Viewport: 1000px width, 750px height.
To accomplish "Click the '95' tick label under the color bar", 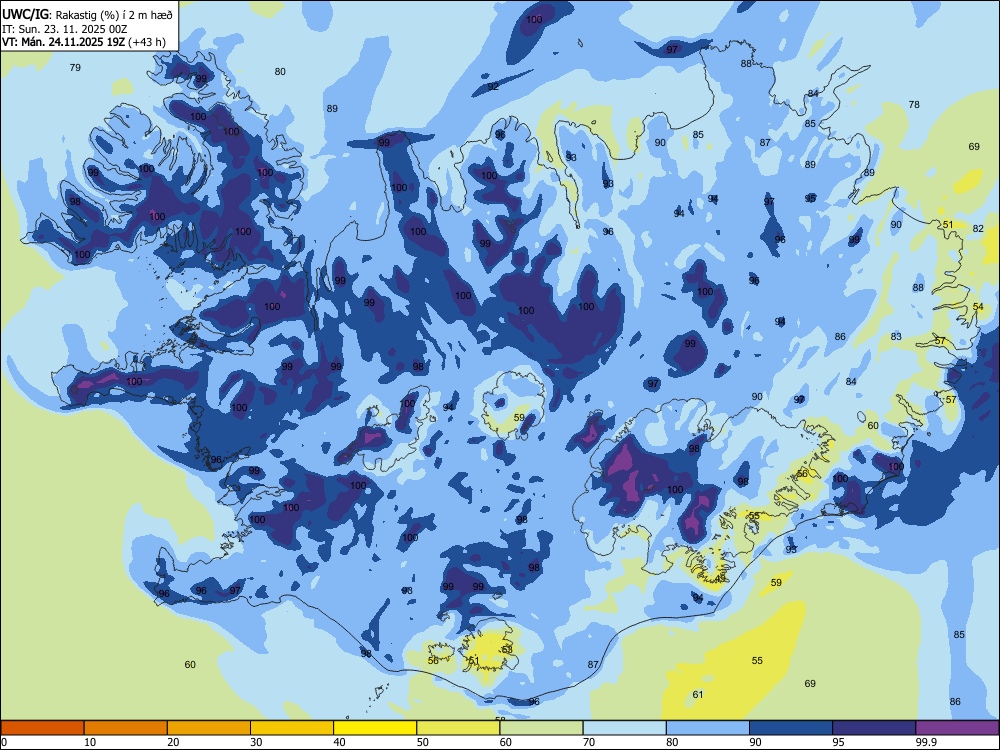I will pyautogui.click(x=839, y=742).
